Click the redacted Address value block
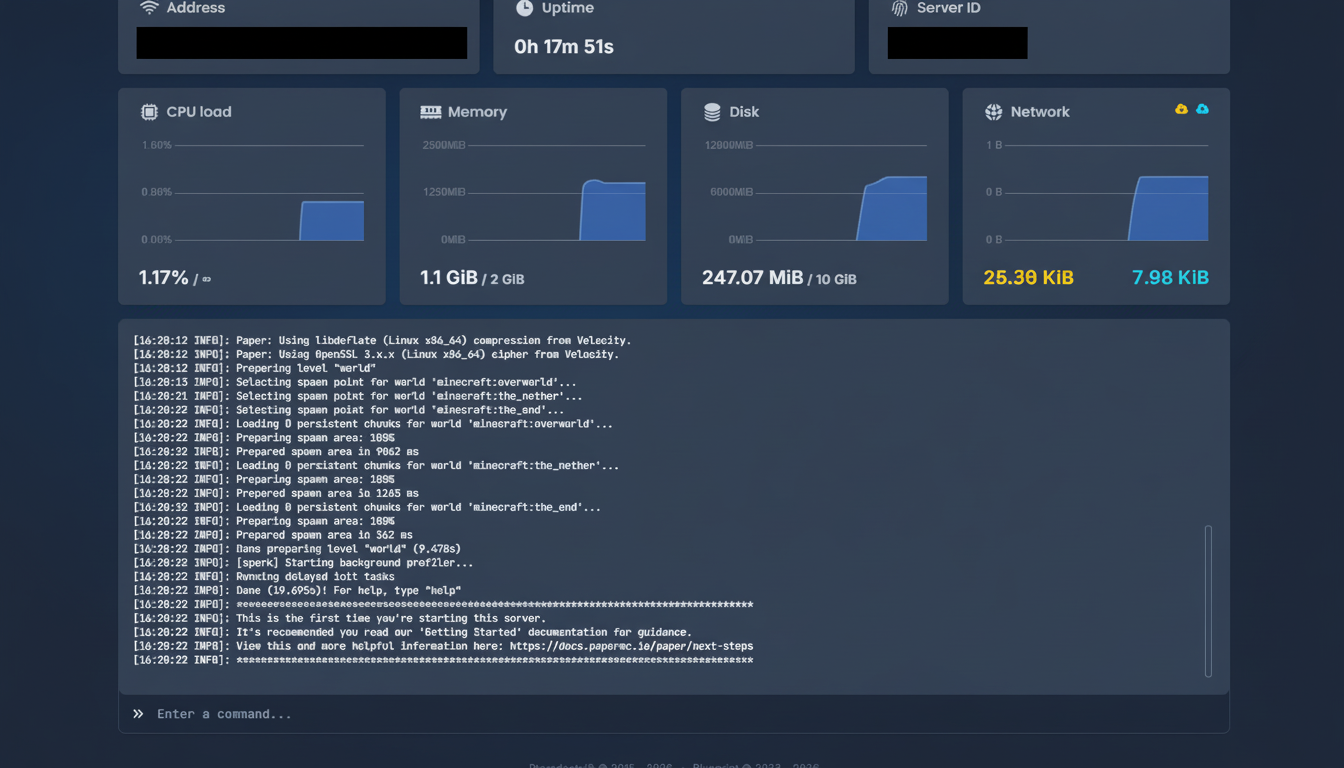 coord(302,43)
